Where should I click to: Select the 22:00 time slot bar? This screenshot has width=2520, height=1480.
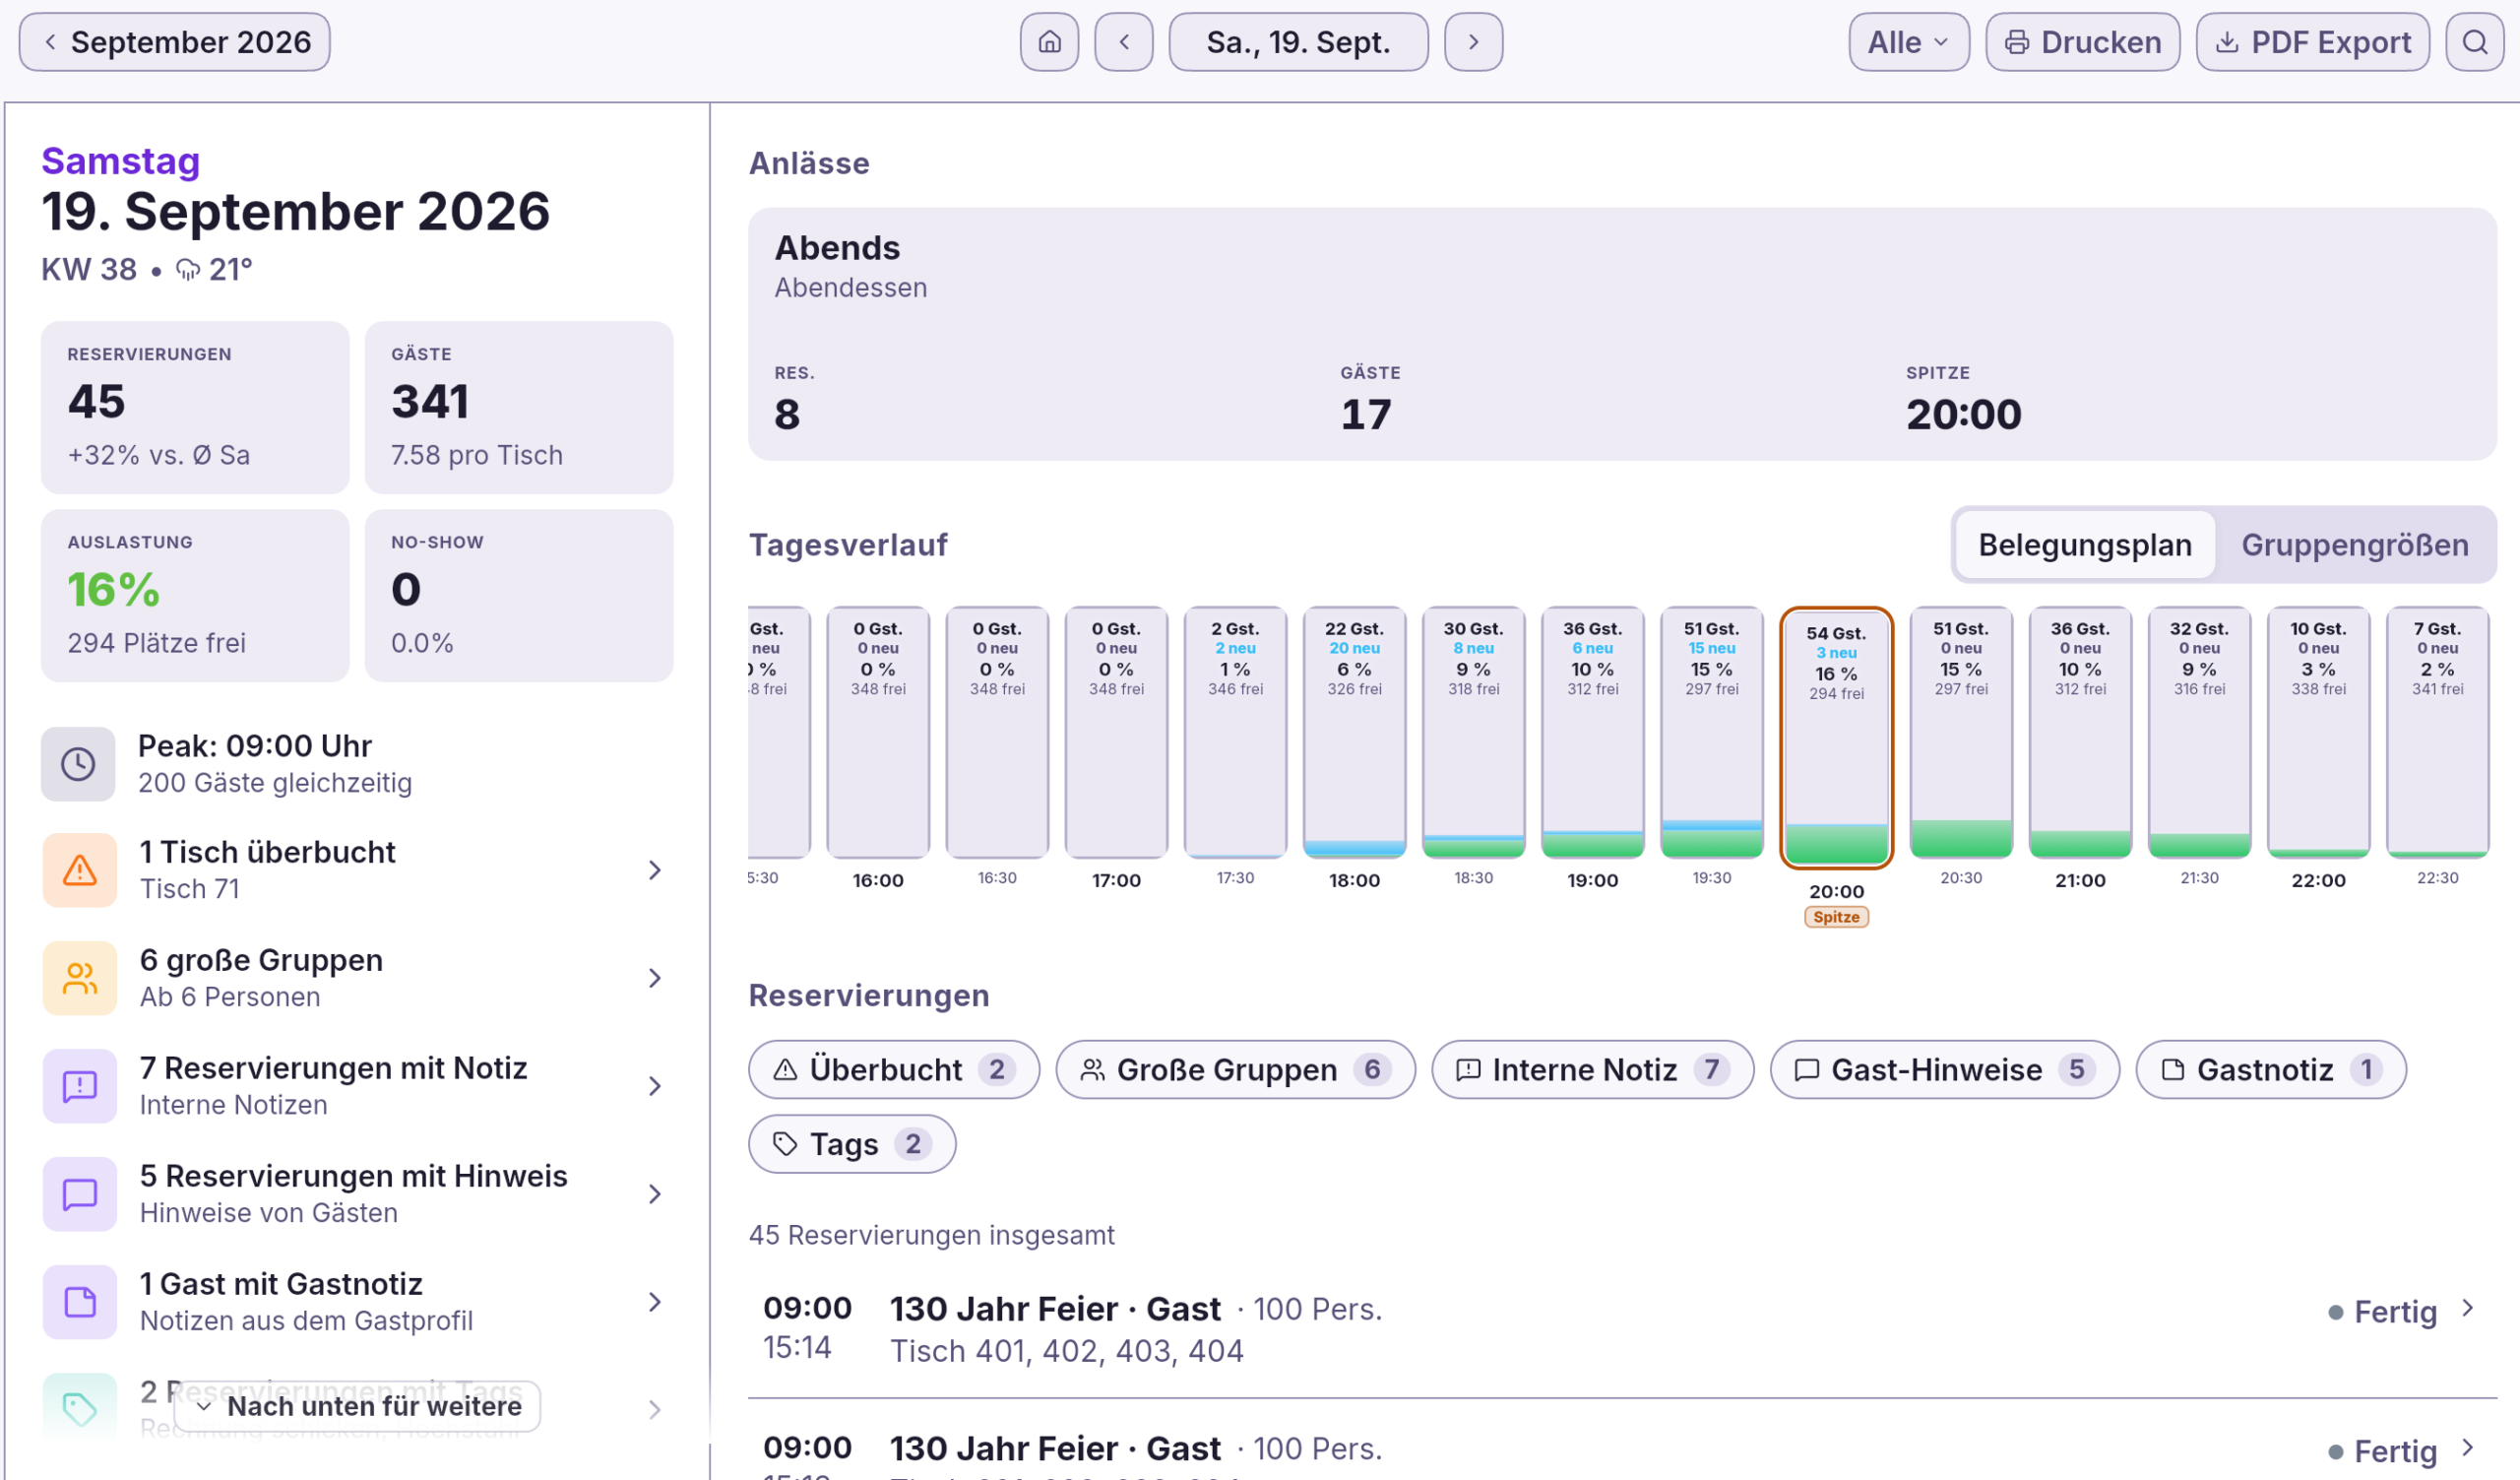[x=2318, y=732]
